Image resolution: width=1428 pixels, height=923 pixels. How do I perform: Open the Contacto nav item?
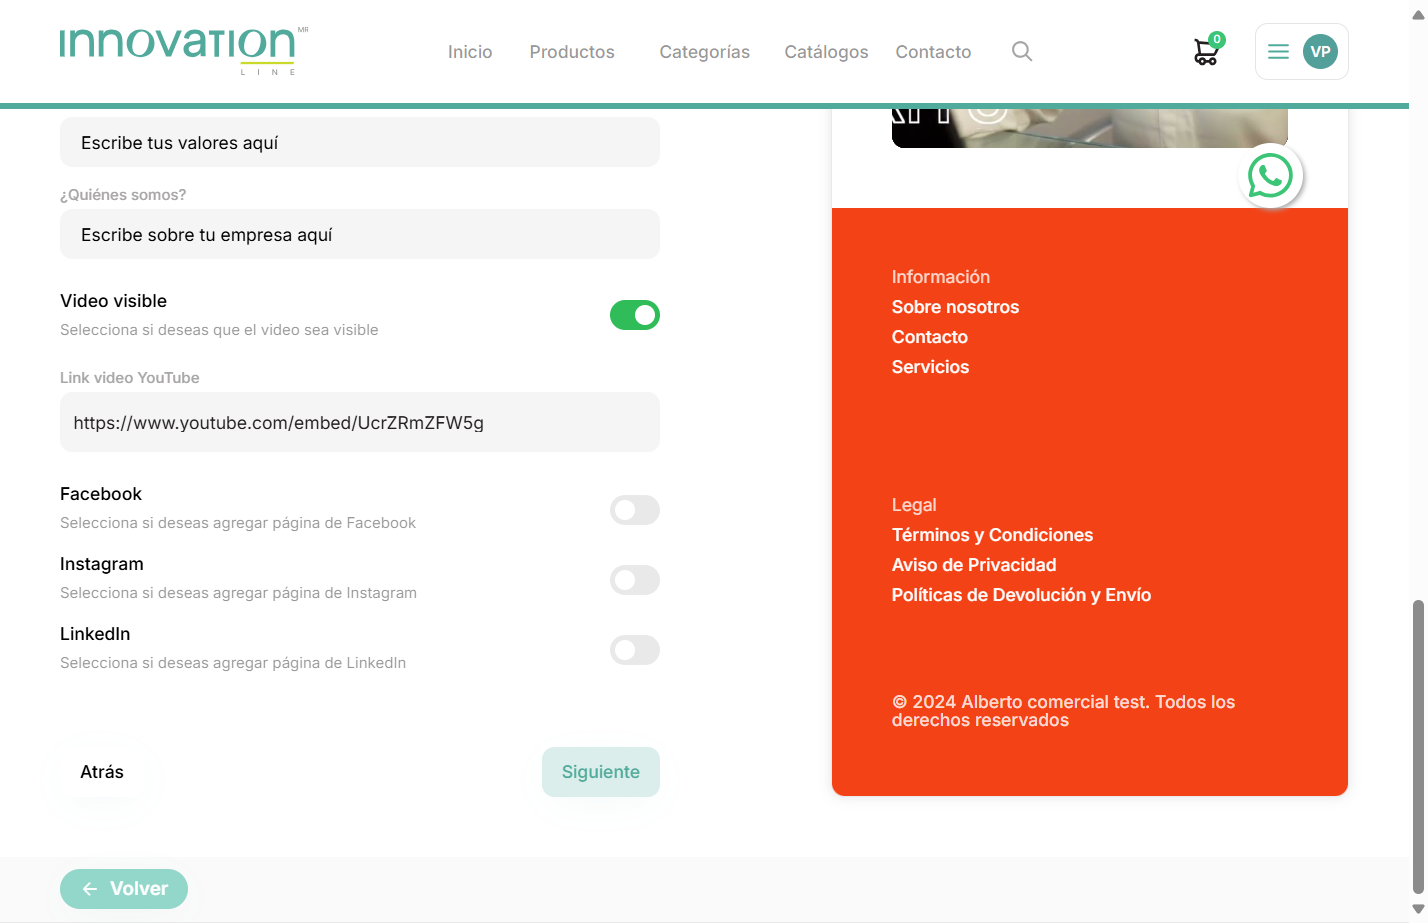(933, 52)
